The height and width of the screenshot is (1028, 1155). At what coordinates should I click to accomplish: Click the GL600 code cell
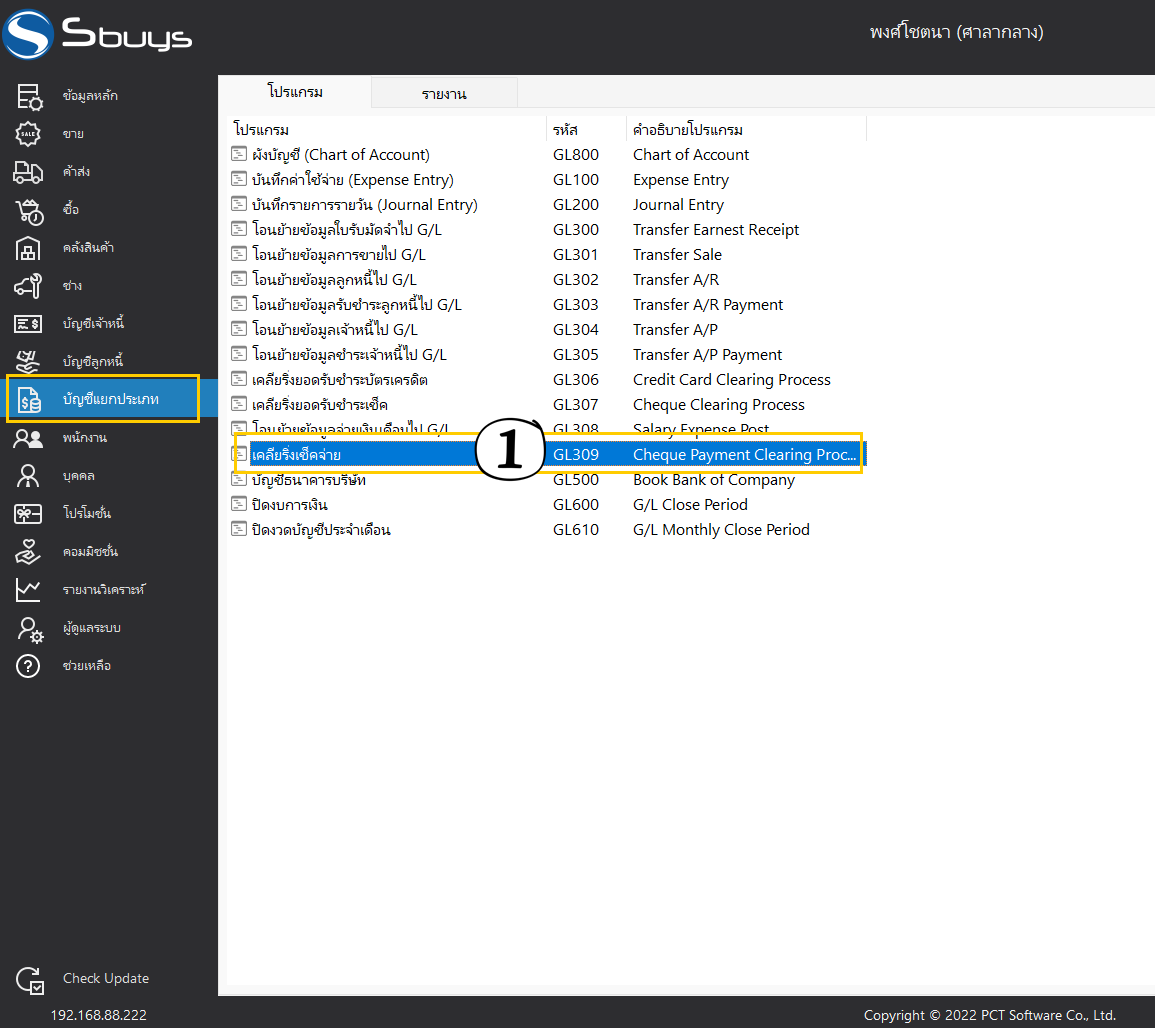[x=576, y=504]
